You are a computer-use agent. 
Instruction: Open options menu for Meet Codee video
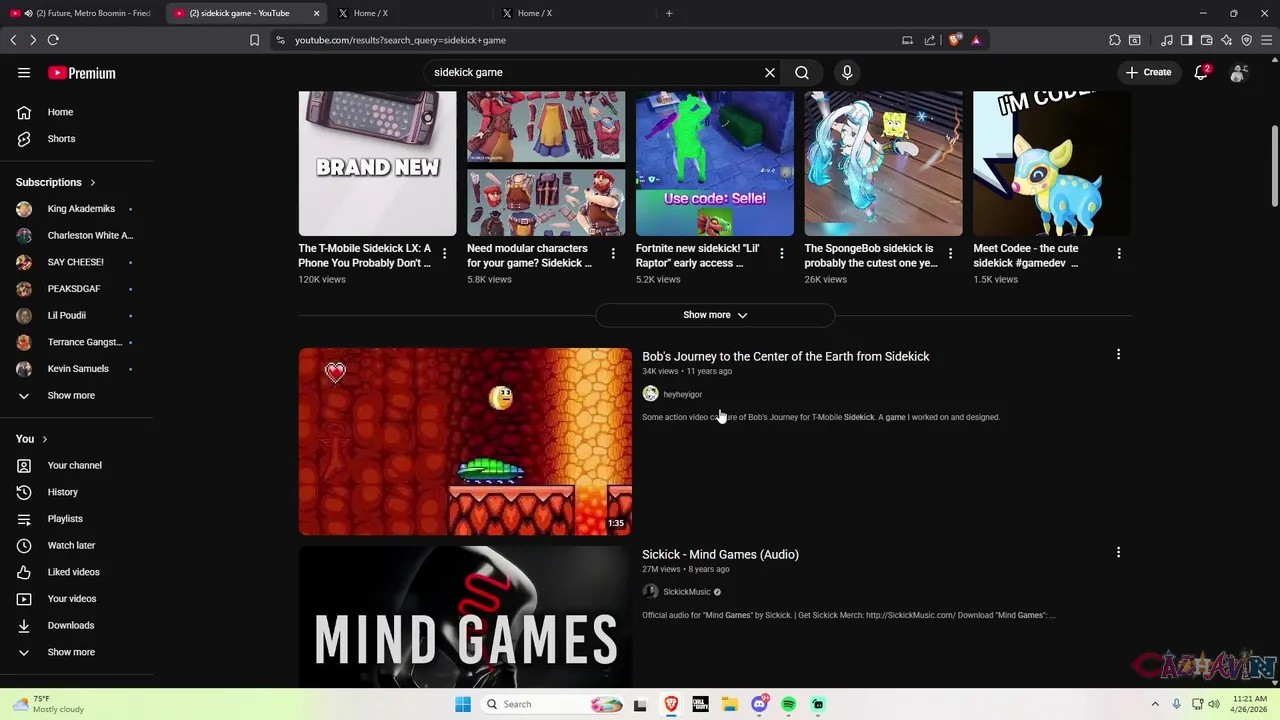pos(1119,254)
